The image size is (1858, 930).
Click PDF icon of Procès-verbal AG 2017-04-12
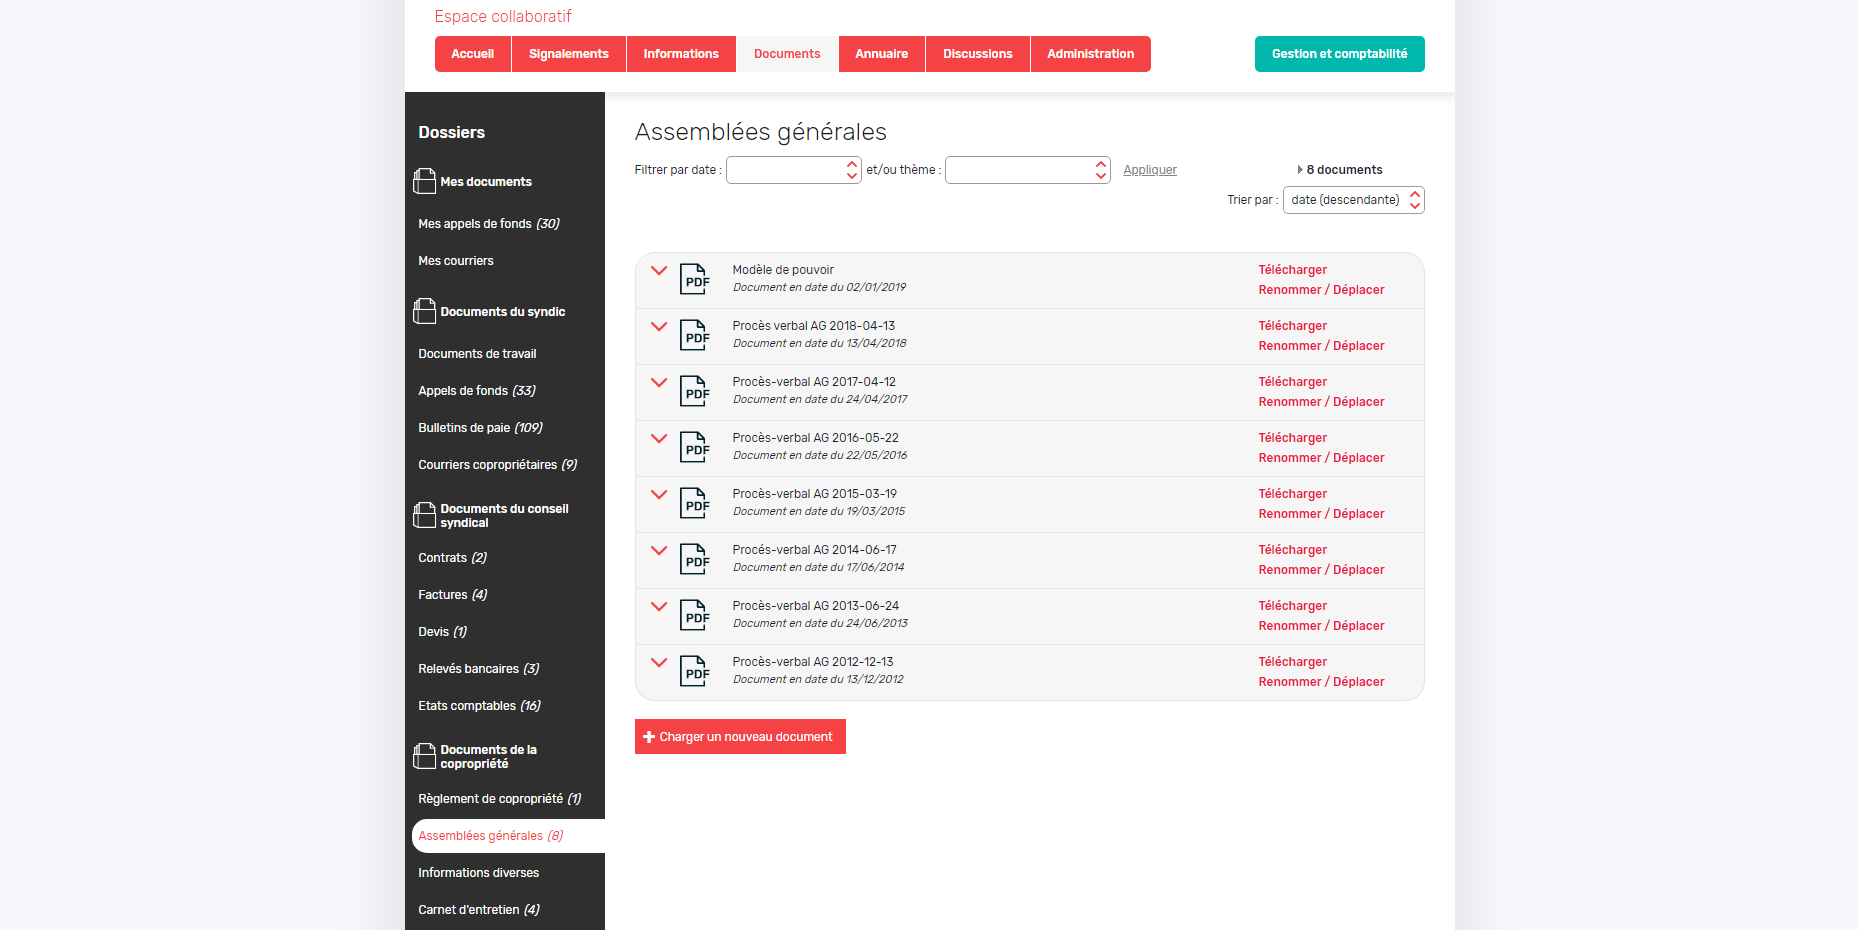click(695, 391)
